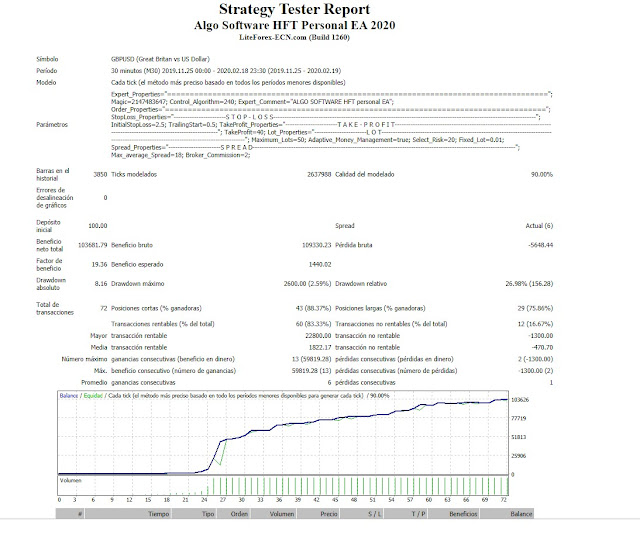Click the Equidad legend label in chart
This screenshot has width=640, height=535.
click(93, 395)
